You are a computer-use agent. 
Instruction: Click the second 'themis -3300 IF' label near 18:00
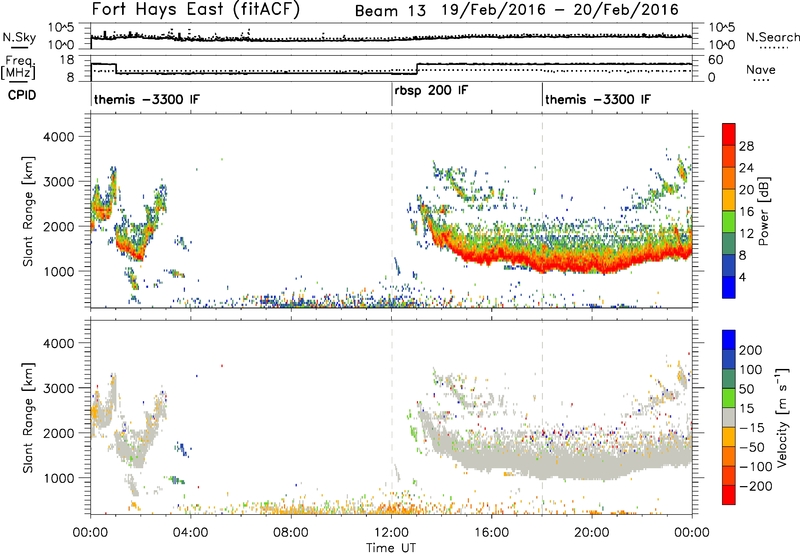(x=598, y=99)
